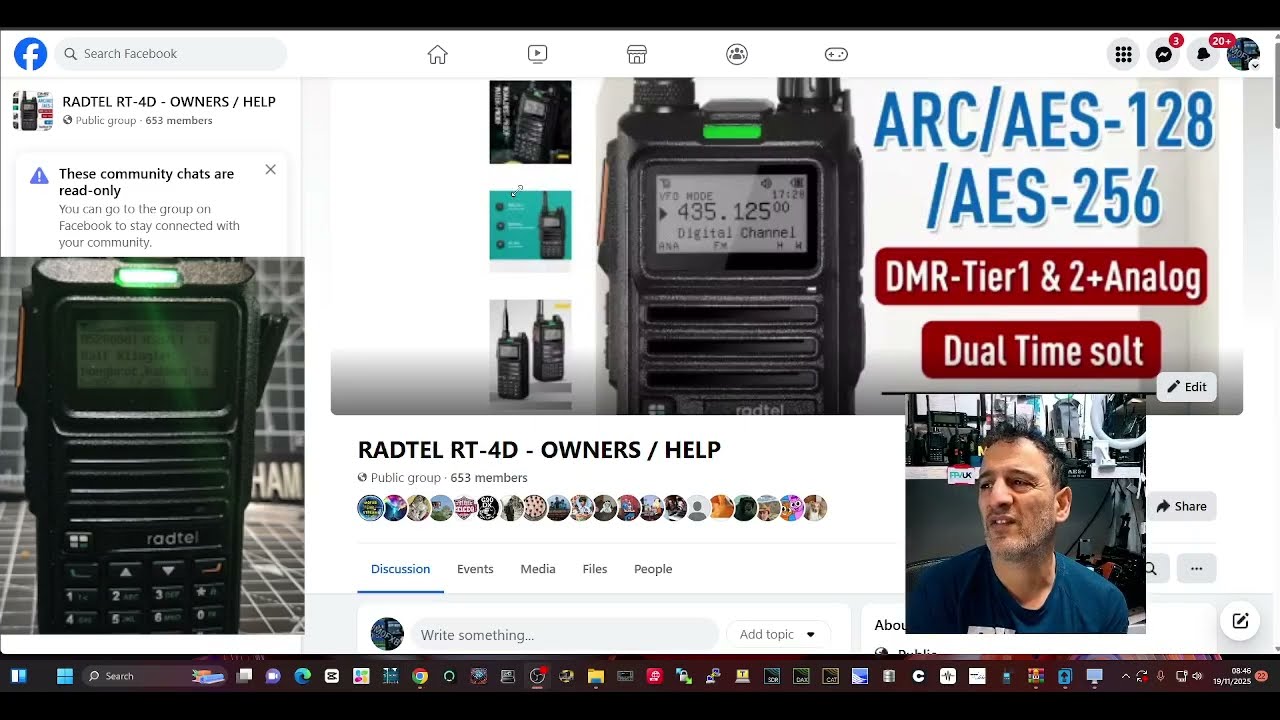Open the Facebook menu grid icon
The width and height of the screenshot is (1280, 720).
[1124, 54]
